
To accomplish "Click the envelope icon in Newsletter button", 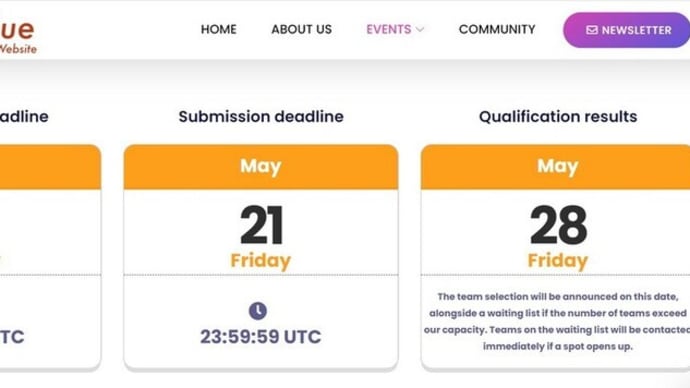I will click(x=592, y=30).
